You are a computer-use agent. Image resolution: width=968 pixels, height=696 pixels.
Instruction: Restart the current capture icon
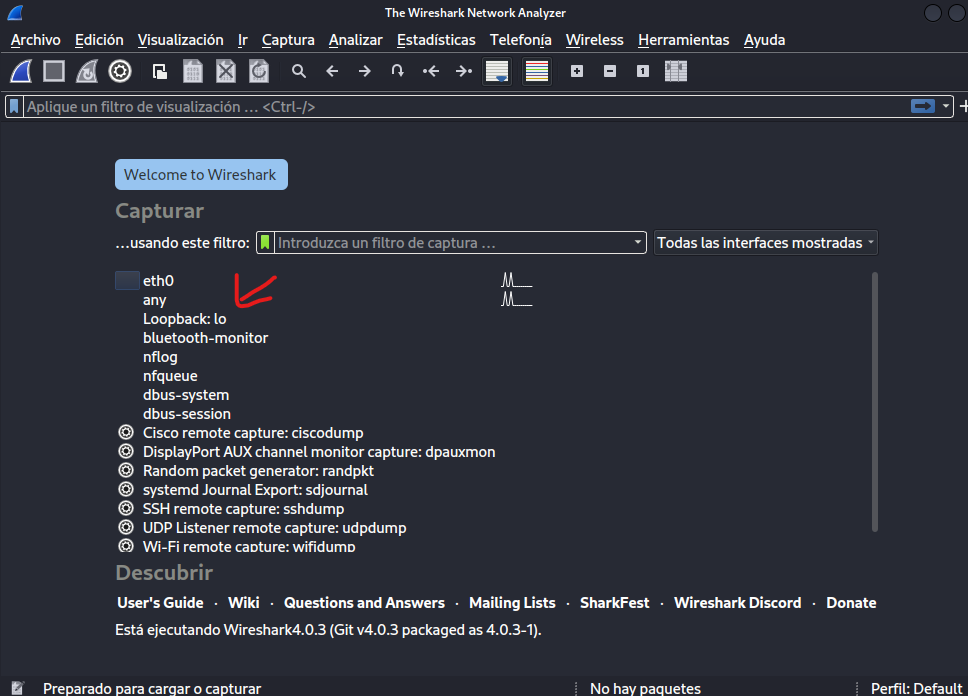87,71
